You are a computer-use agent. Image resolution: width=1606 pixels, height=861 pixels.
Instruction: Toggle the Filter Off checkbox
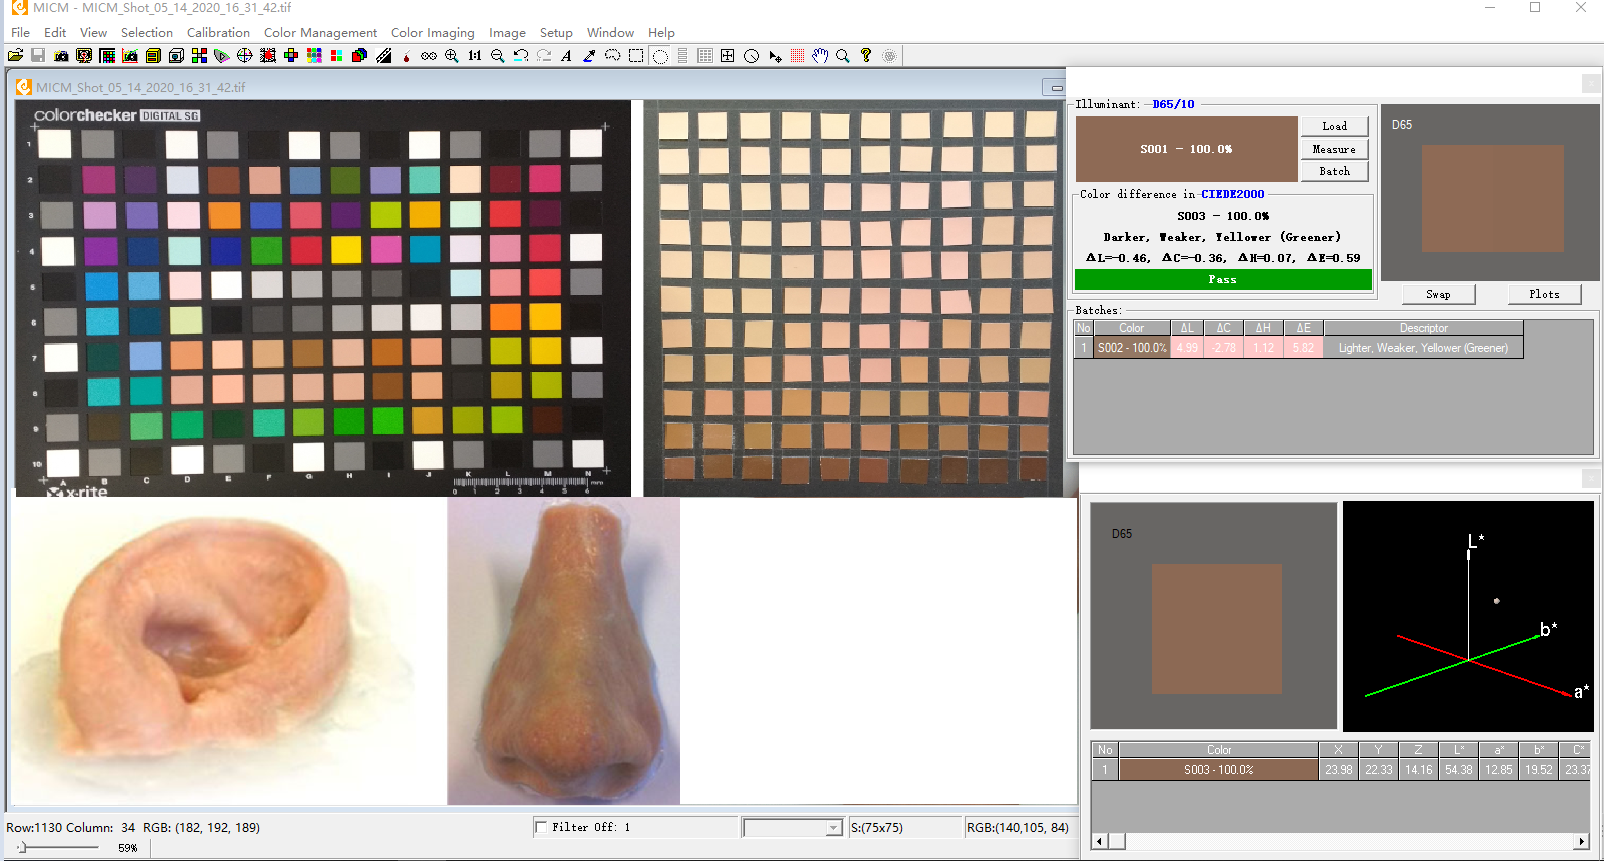[x=541, y=827]
